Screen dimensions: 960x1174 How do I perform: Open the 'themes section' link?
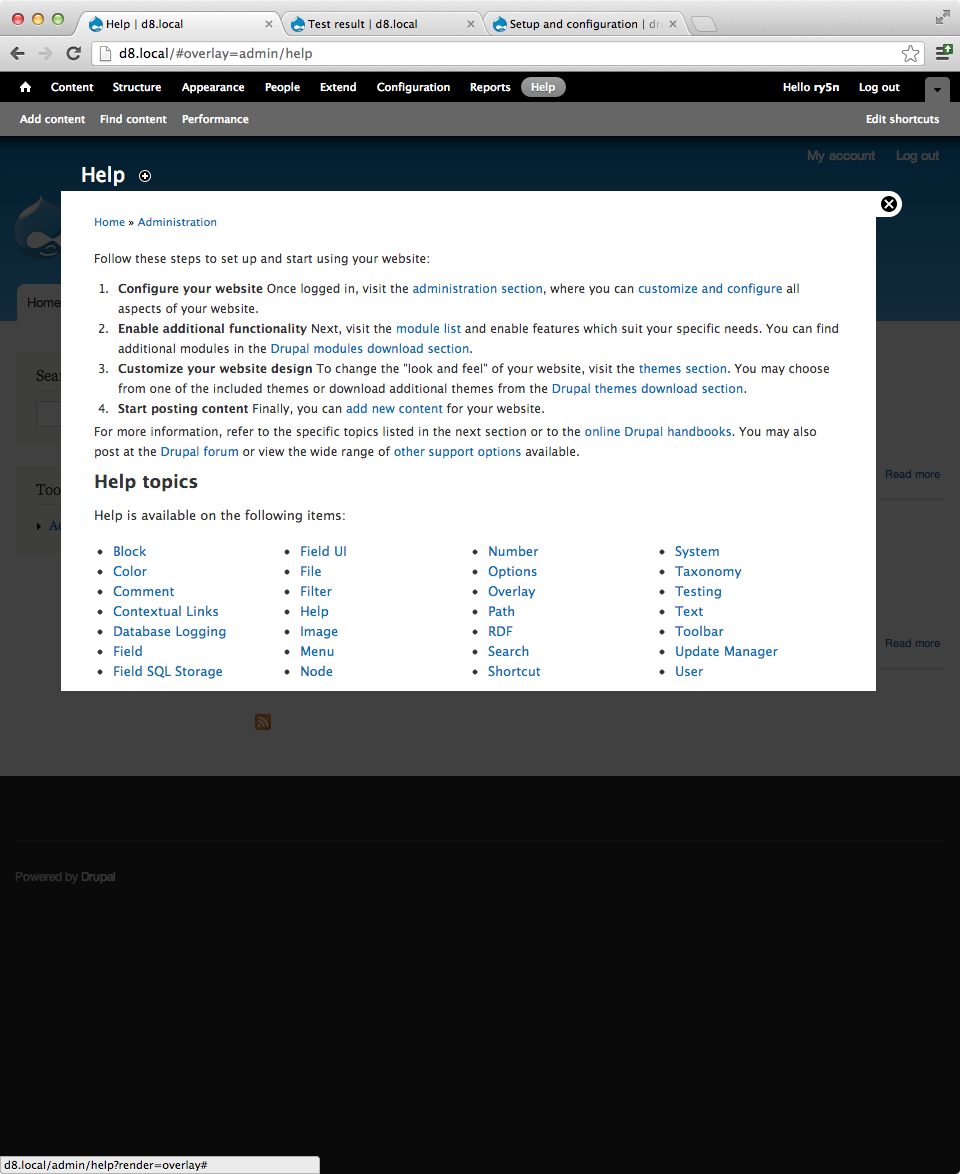pyautogui.click(x=683, y=368)
